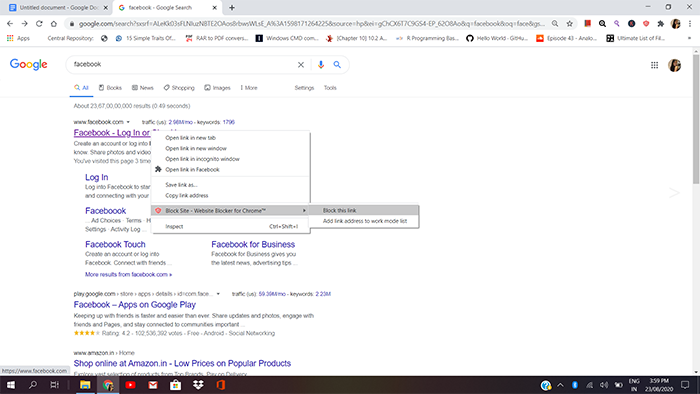700x394 pixels.
Task: Close the facebook Google Search tab
Action: click(214, 8)
